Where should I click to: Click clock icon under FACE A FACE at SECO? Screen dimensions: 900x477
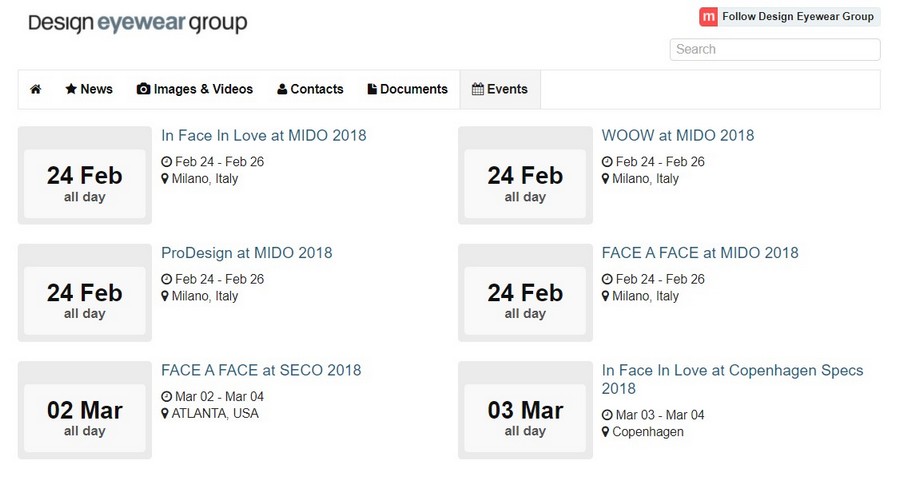[166, 397]
